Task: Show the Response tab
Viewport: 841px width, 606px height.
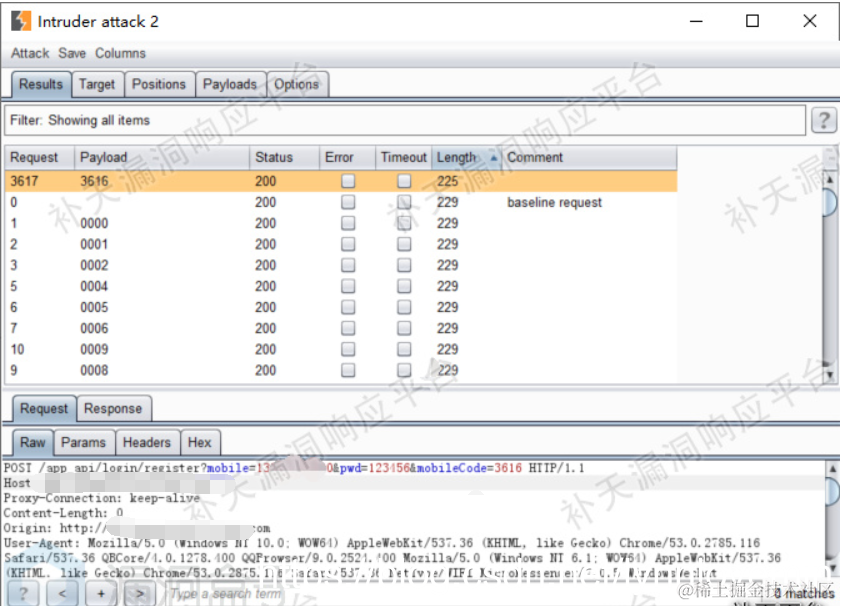Action: 113,409
